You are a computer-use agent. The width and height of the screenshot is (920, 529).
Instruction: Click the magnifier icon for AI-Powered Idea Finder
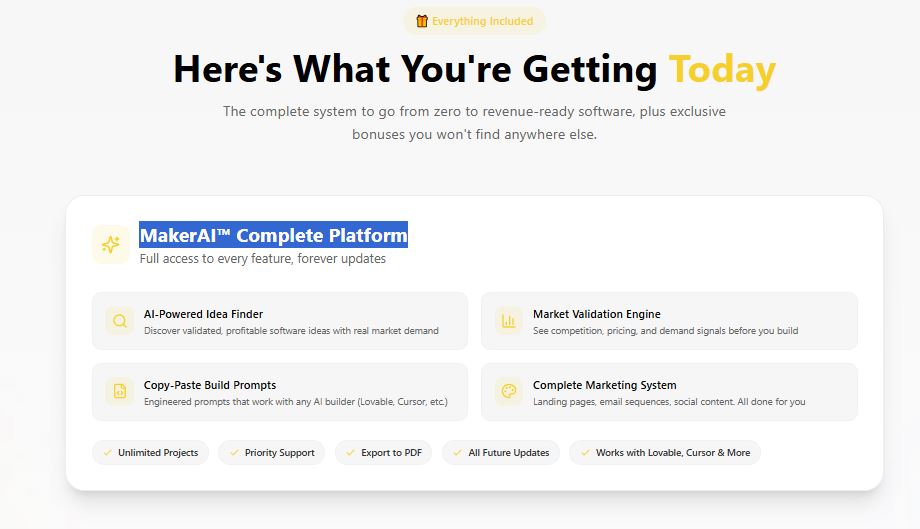point(119,321)
